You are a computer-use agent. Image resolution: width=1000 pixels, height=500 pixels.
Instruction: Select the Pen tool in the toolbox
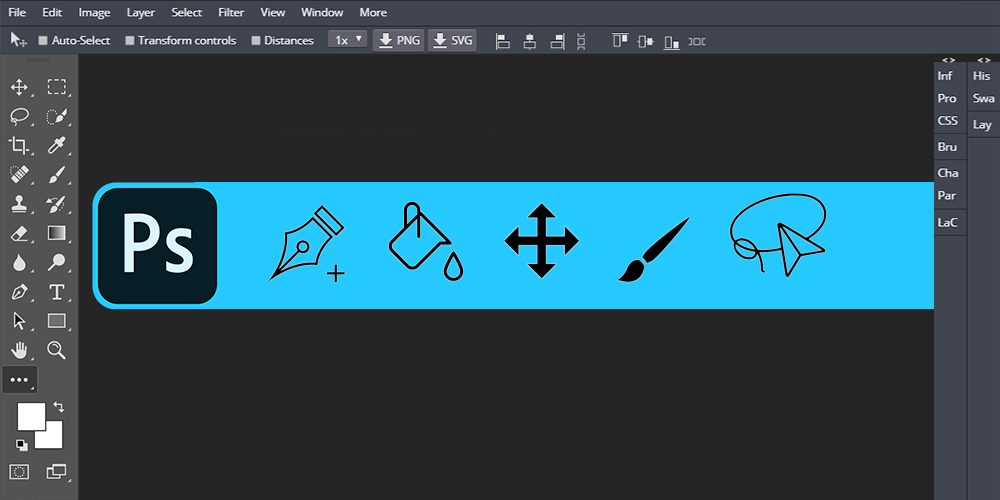point(19,292)
